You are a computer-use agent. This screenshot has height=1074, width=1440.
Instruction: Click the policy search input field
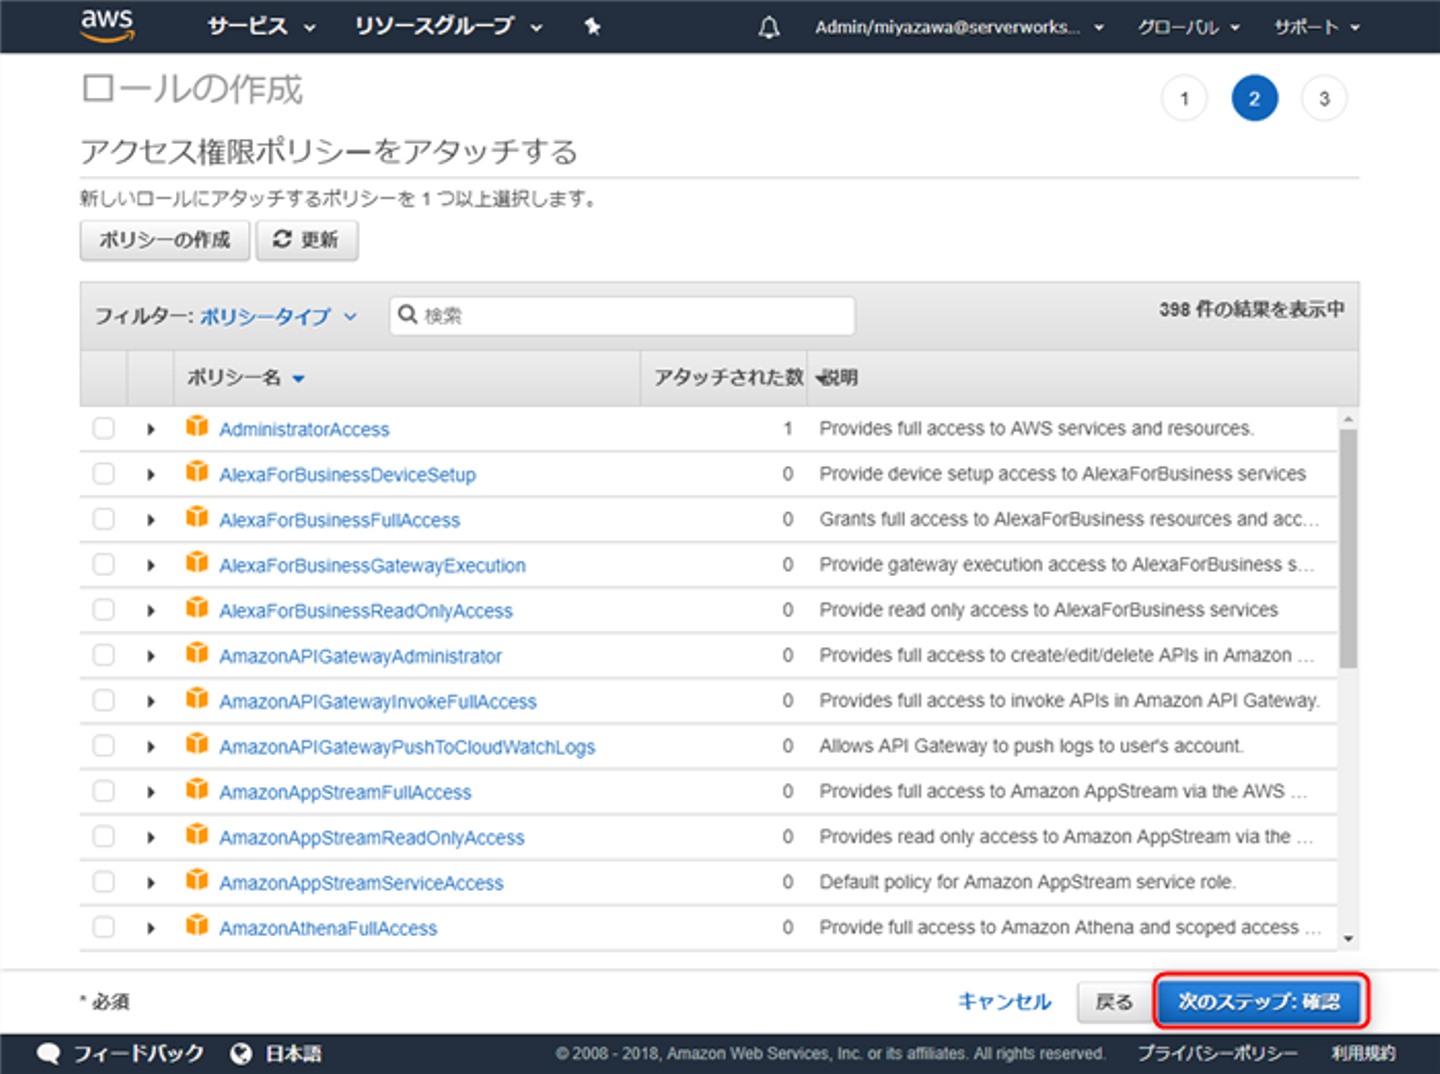point(622,315)
